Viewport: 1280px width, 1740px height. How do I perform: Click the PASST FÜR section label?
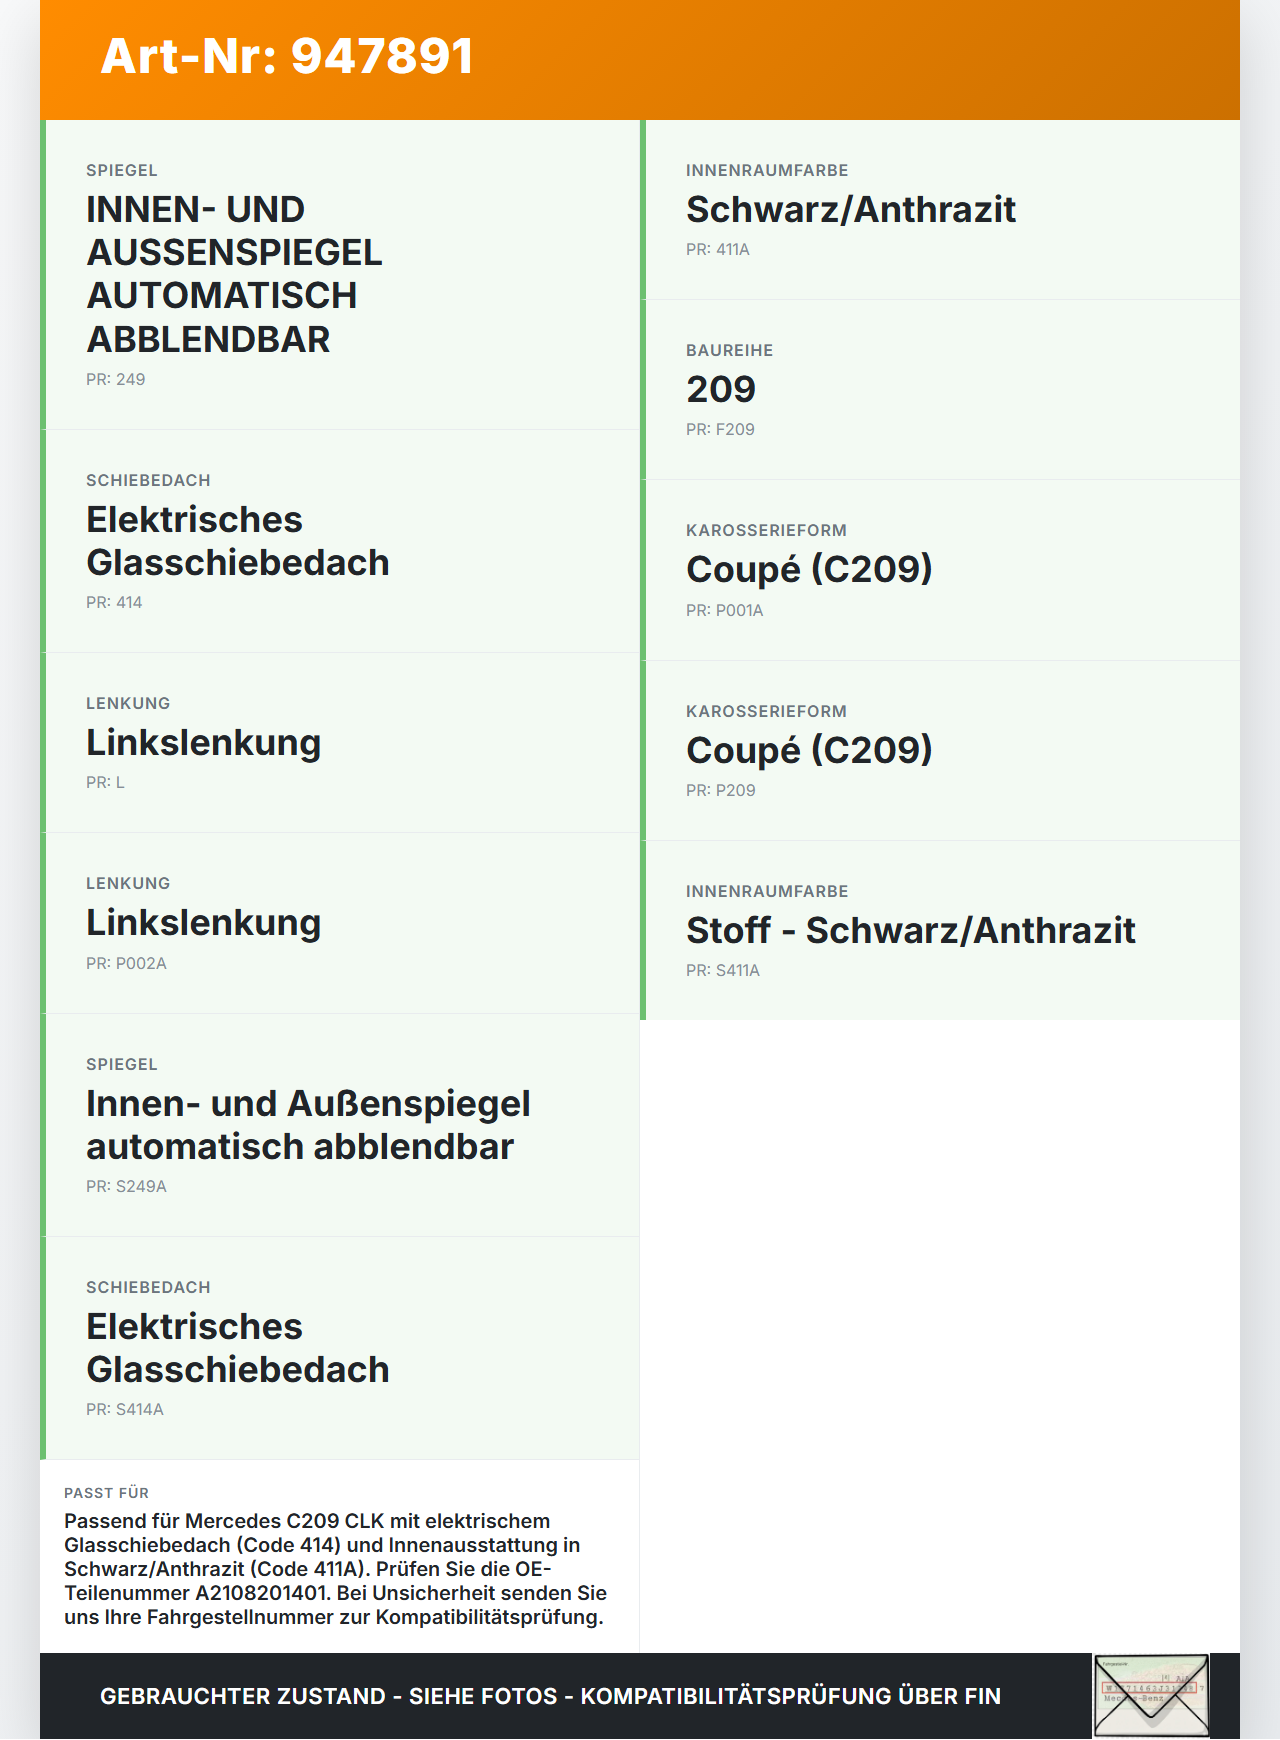point(106,1493)
